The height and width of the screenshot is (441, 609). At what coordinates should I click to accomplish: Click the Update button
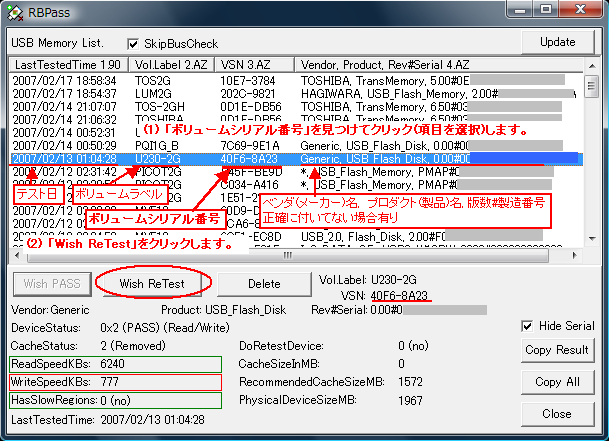pos(557,42)
